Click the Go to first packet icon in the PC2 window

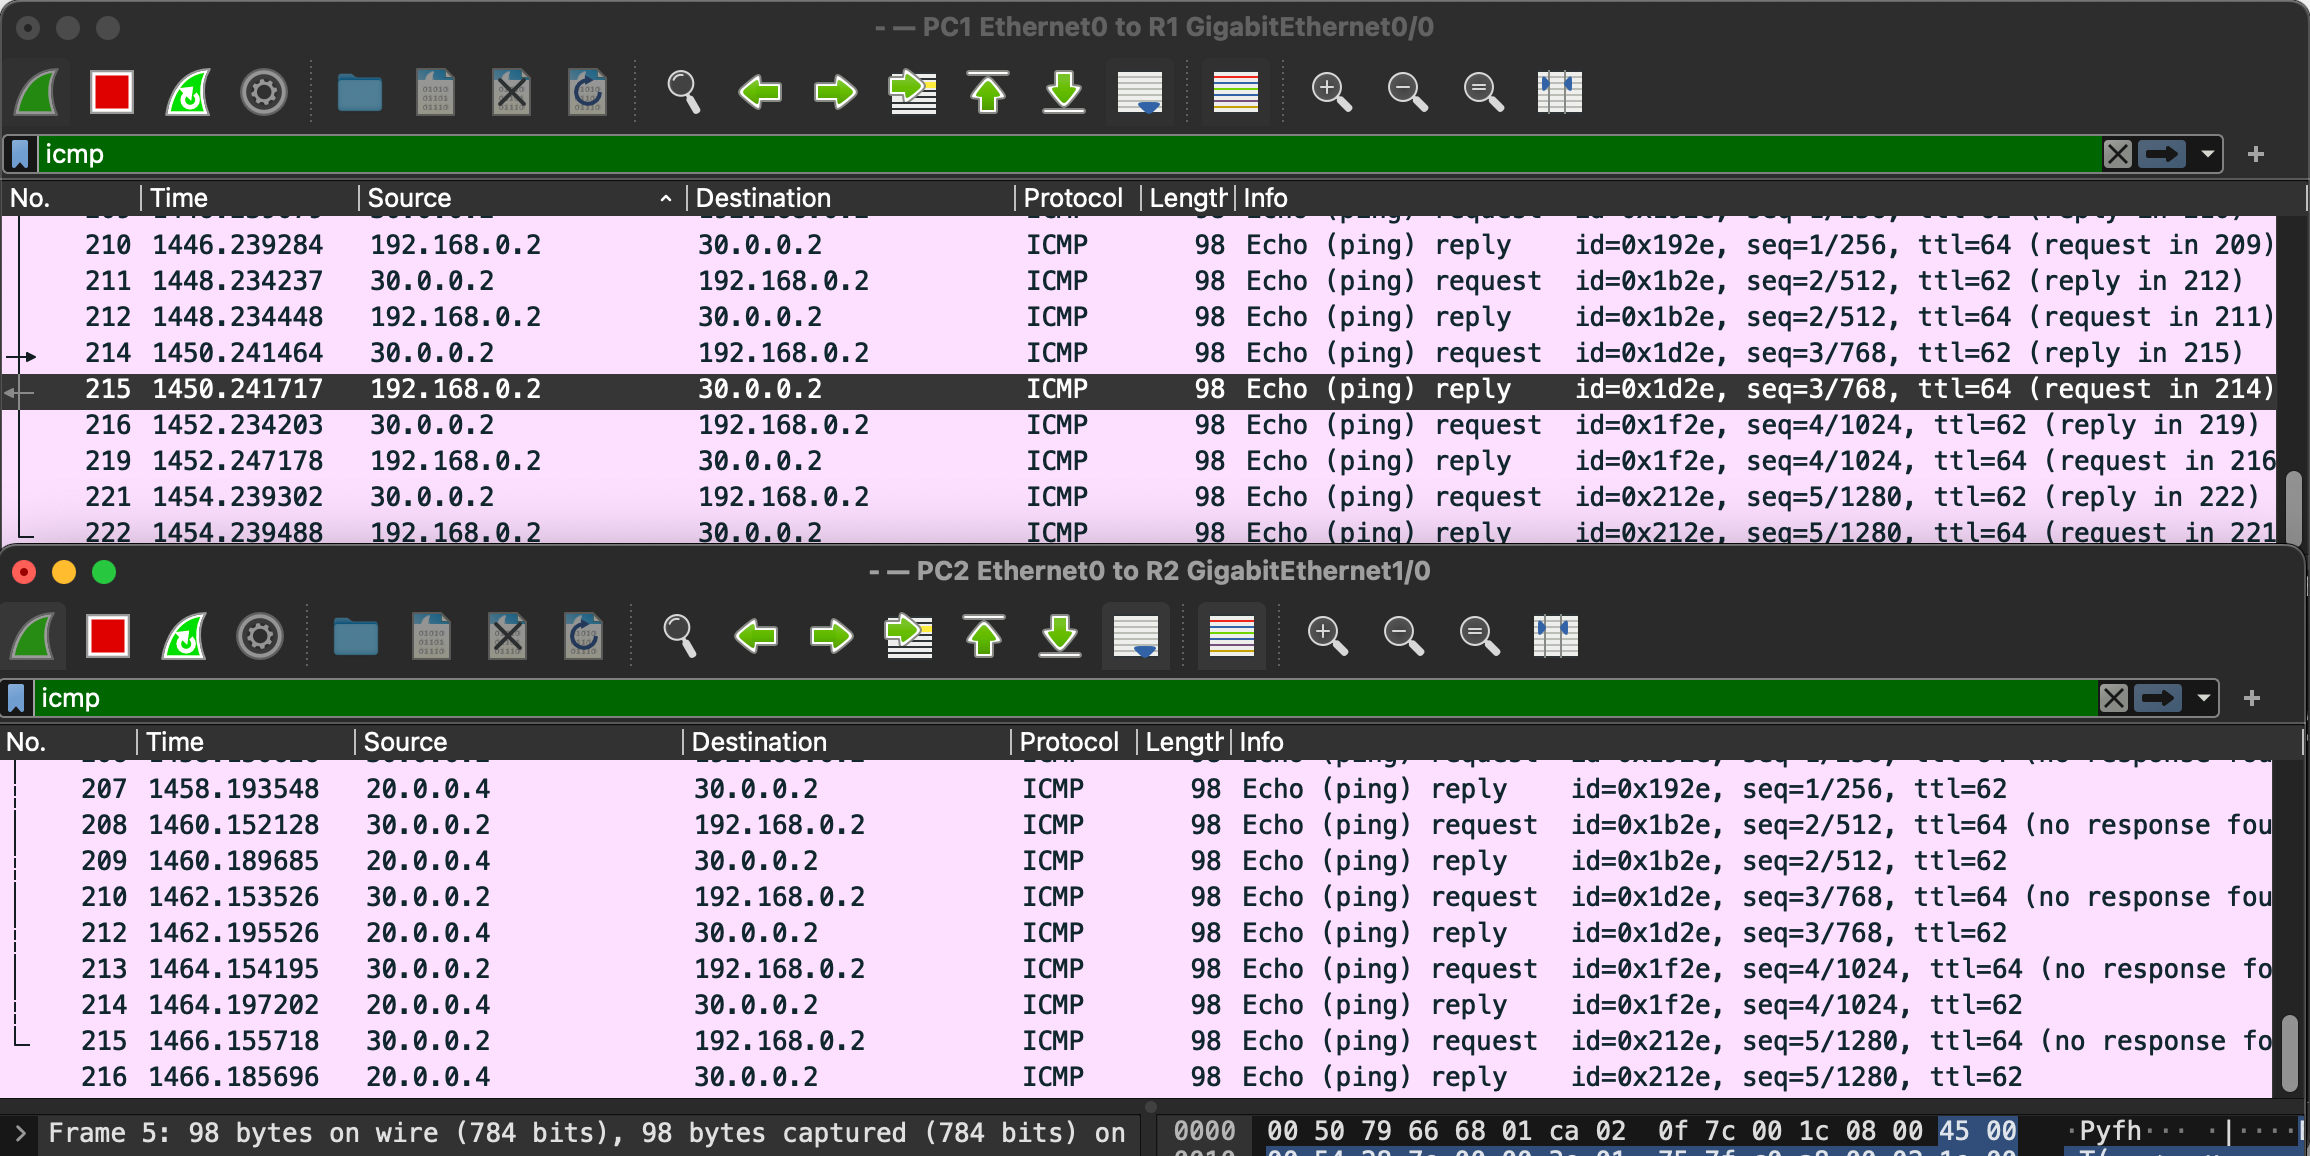tap(984, 636)
